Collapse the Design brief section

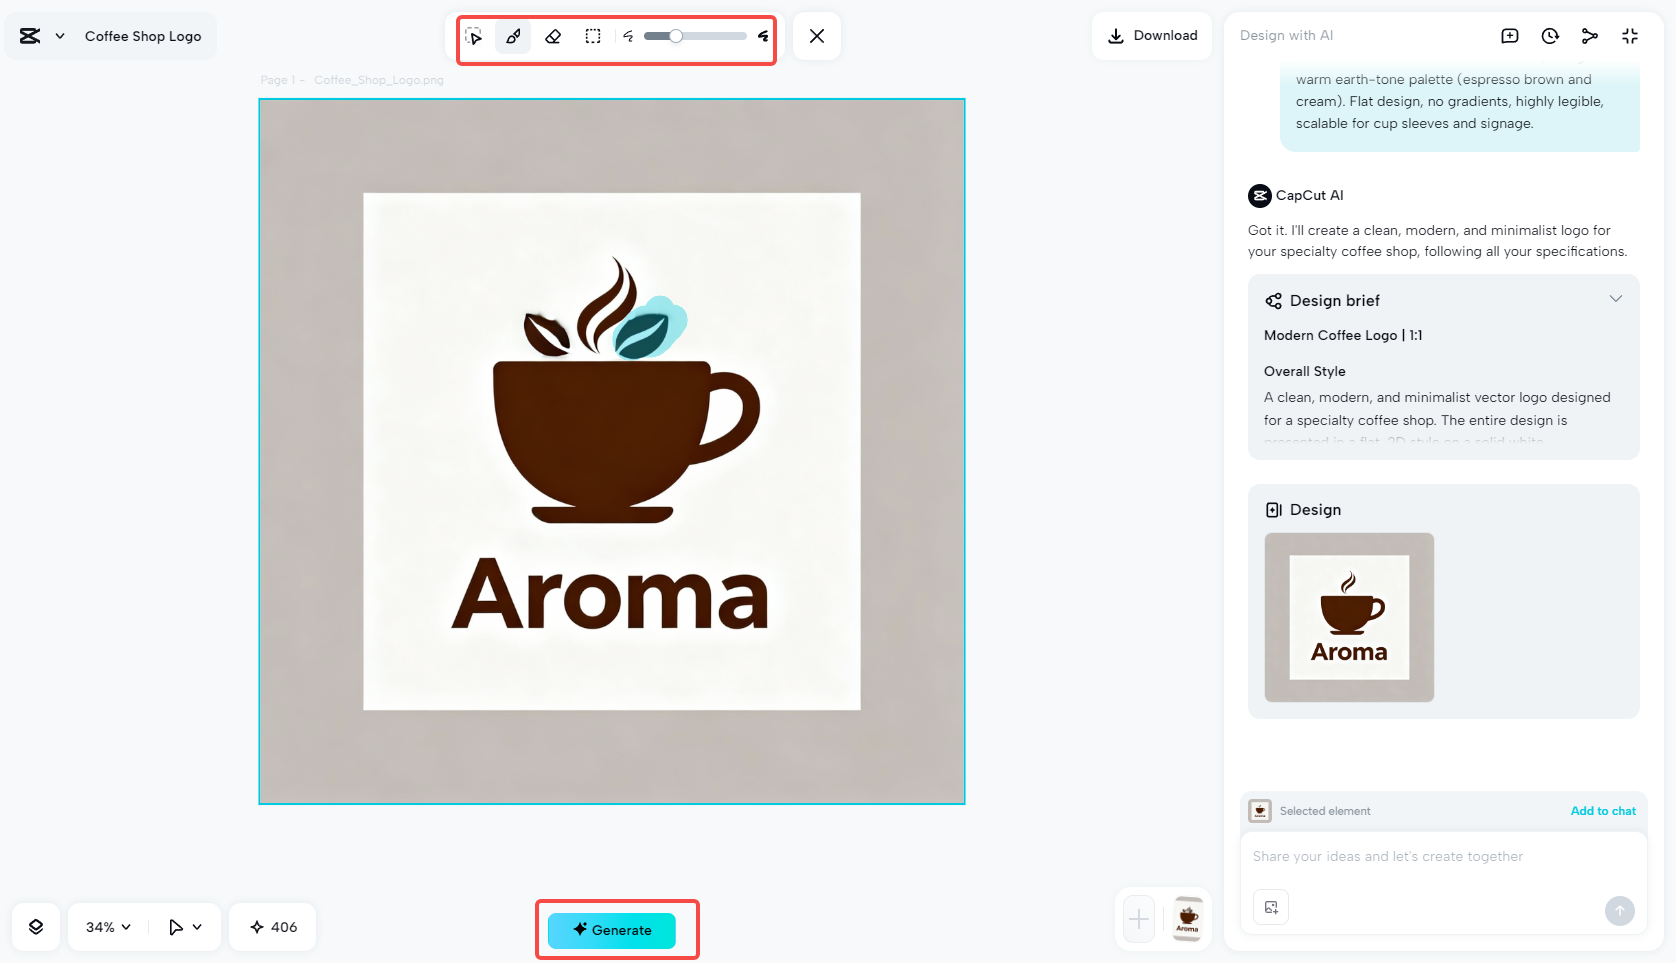click(x=1617, y=298)
